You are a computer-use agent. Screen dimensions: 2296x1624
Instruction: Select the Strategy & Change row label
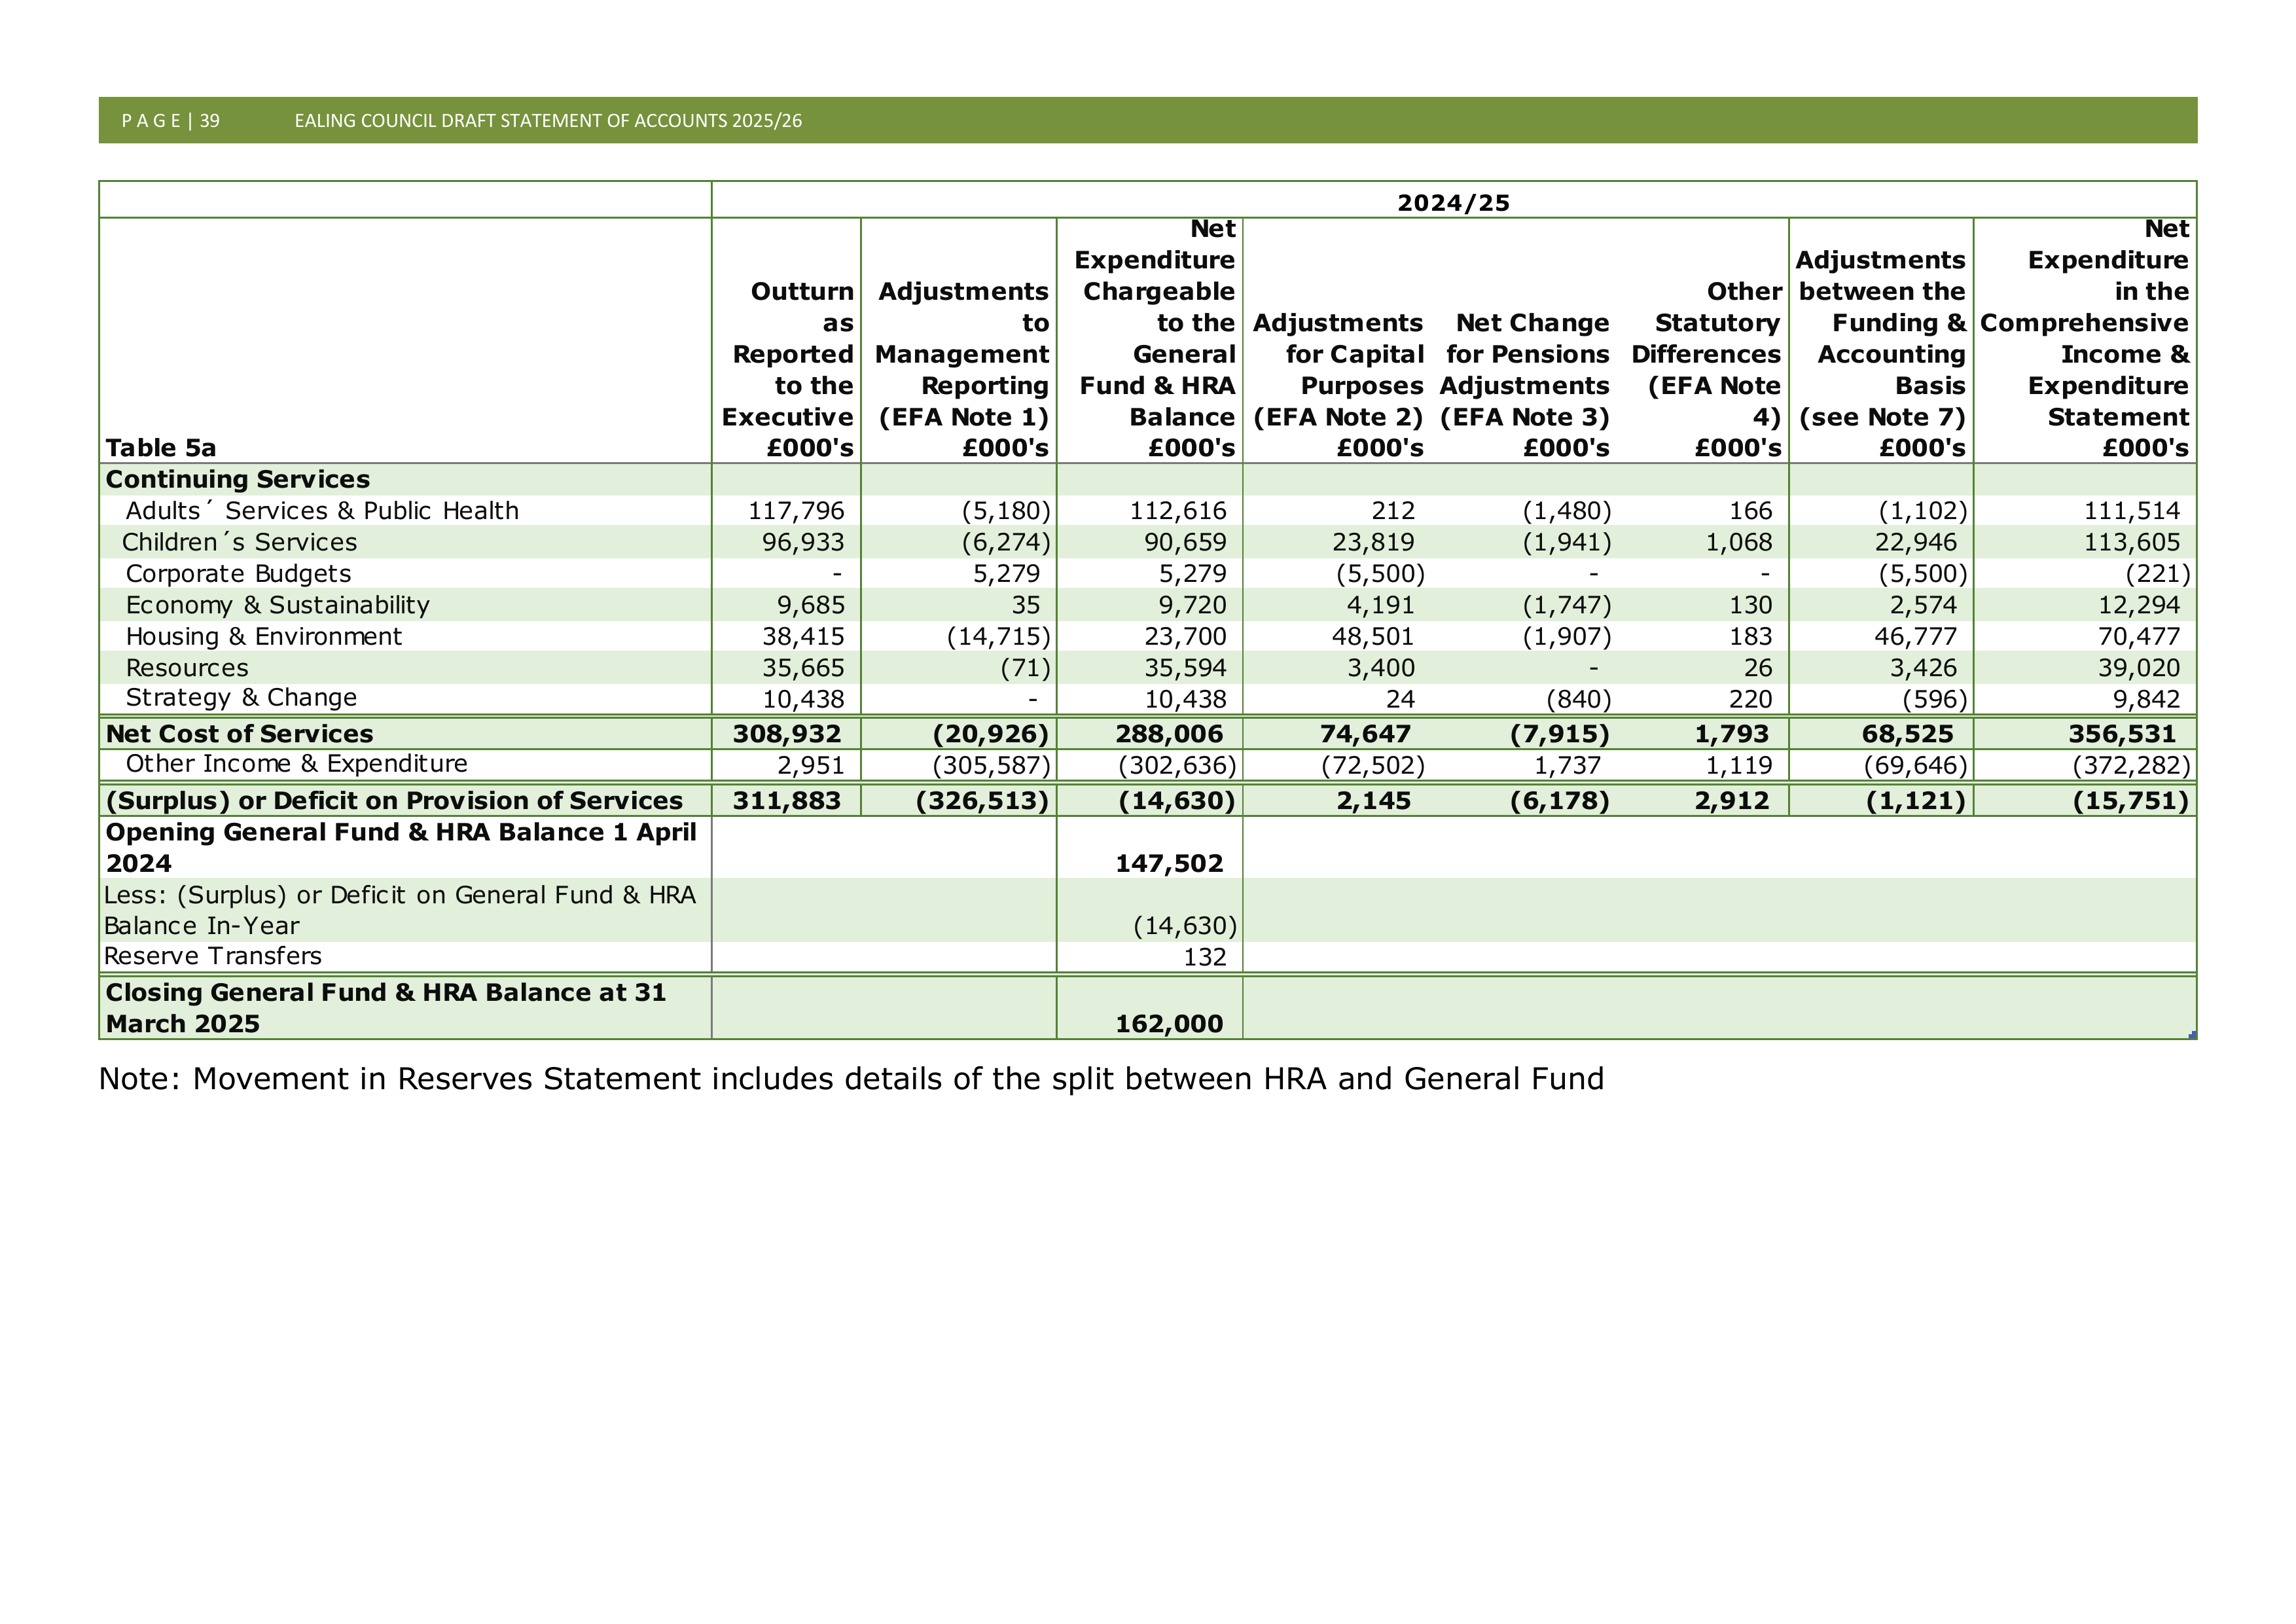tap(241, 698)
